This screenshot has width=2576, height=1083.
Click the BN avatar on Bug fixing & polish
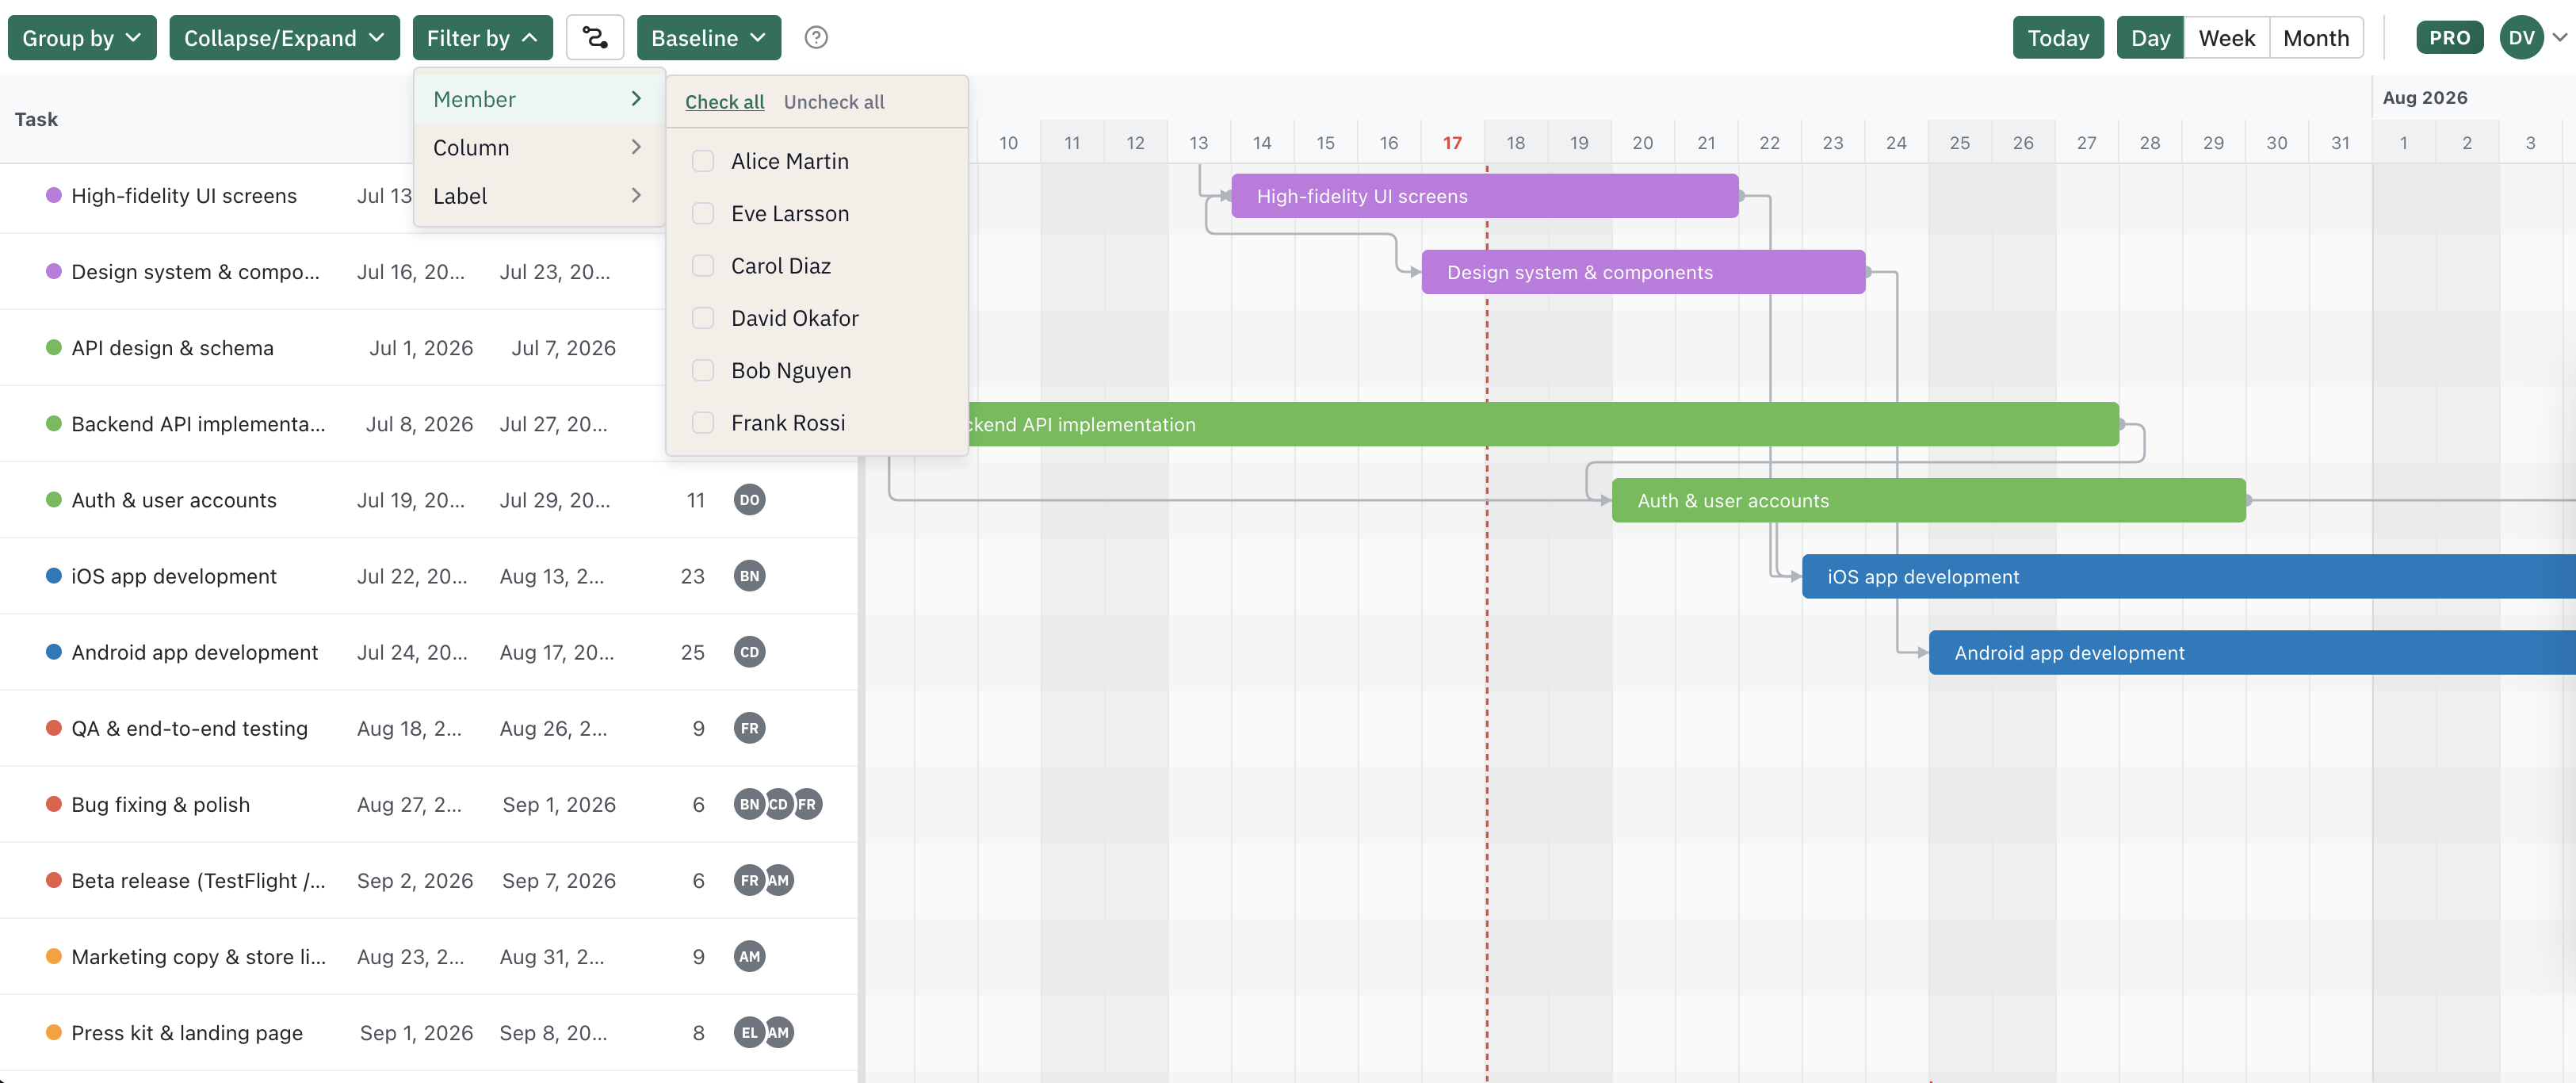click(749, 804)
